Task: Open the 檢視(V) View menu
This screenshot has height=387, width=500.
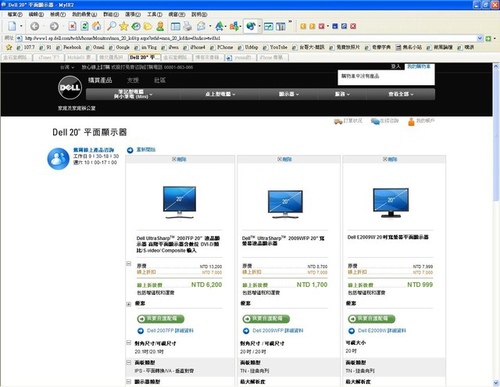Action: (58, 15)
